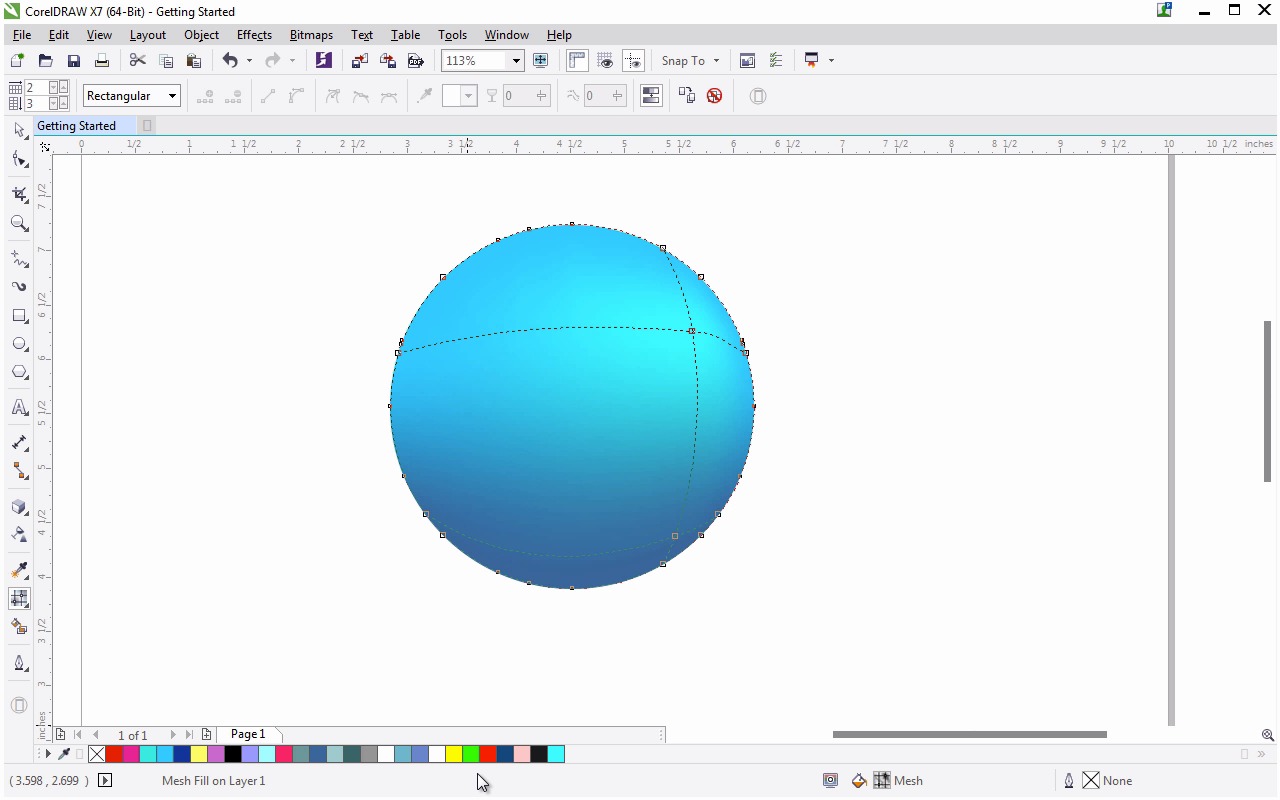Screen dimensions: 1280x800
Task: Add a page after Page 1
Action: pos(207,734)
